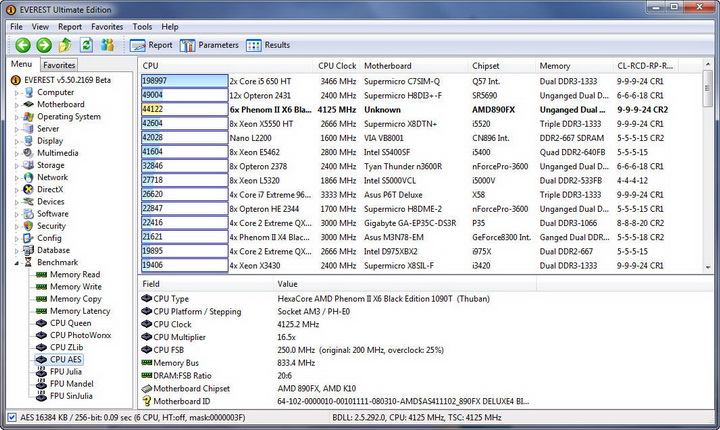
Task: Select the Computer tree icon
Action: [x=29, y=92]
